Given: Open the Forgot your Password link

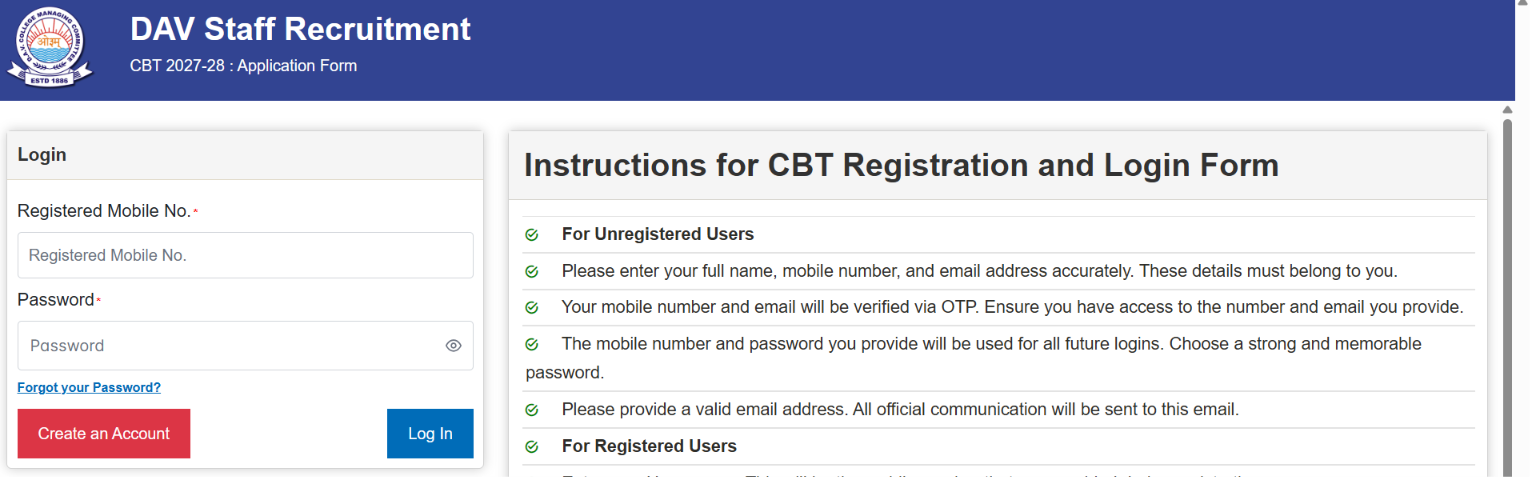Looking at the screenshot, I should point(89,387).
